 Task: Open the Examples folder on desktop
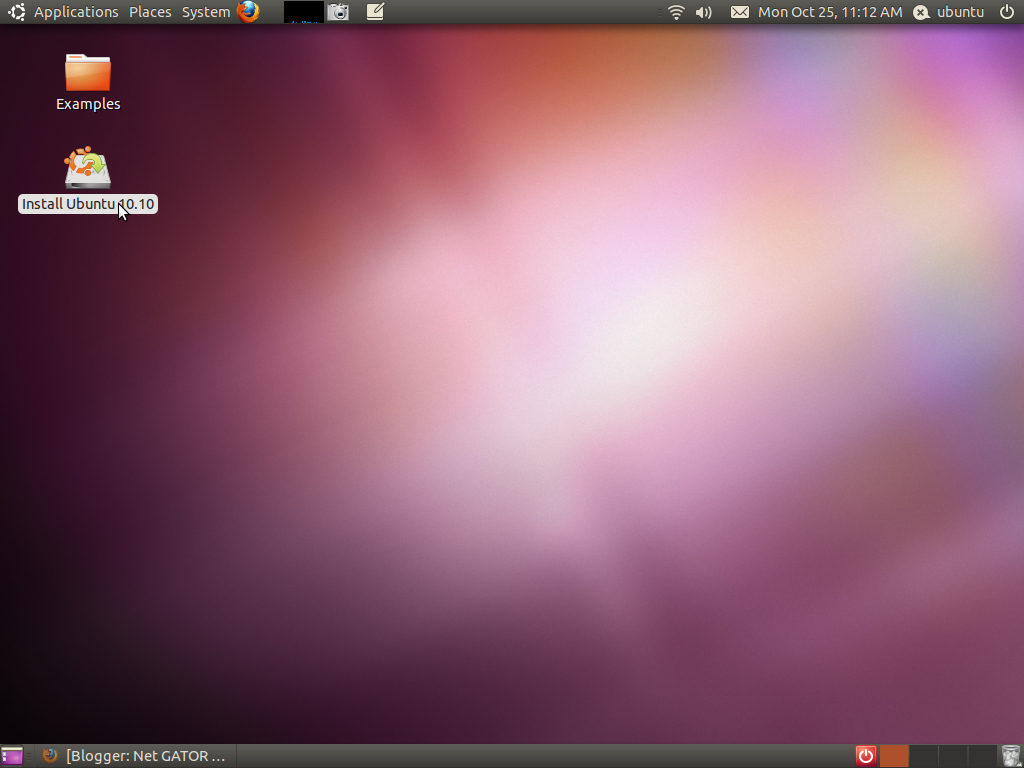(x=88, y=73)
